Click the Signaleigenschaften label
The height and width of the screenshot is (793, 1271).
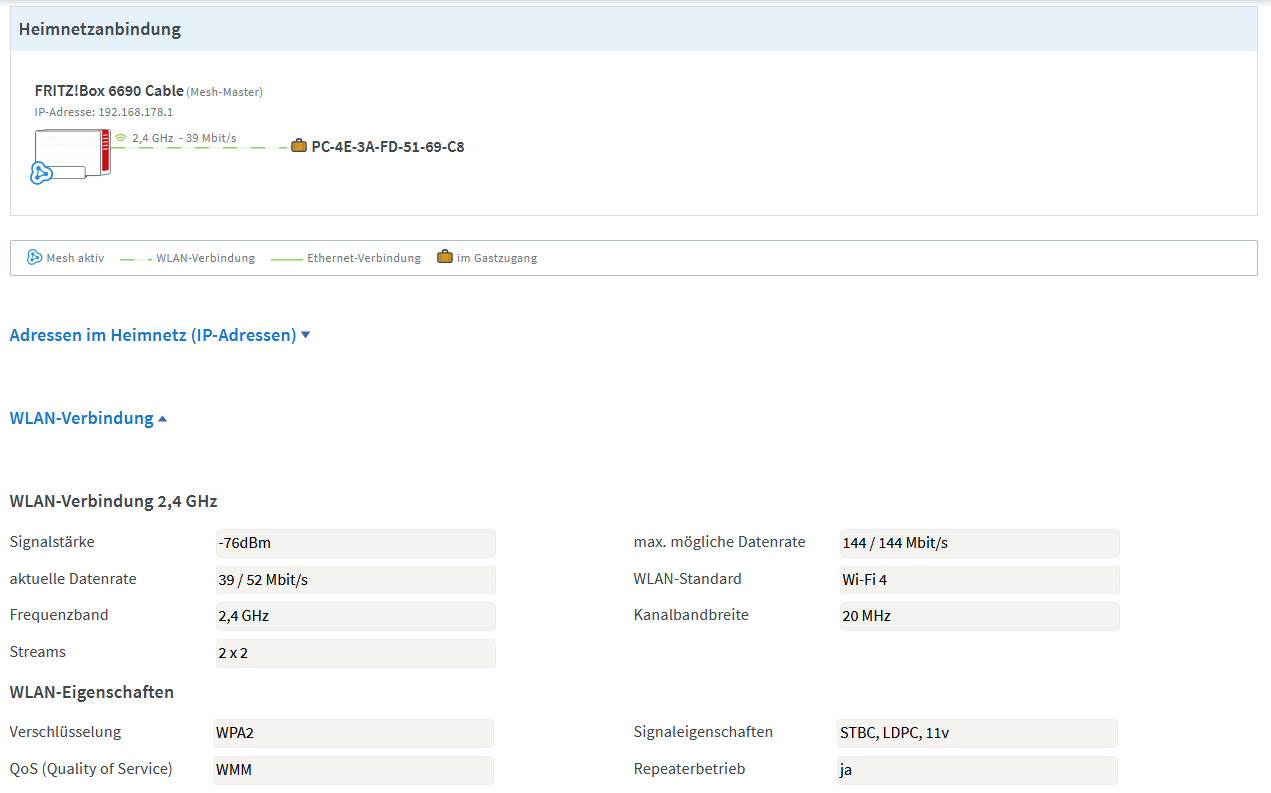tap(703, 732)
